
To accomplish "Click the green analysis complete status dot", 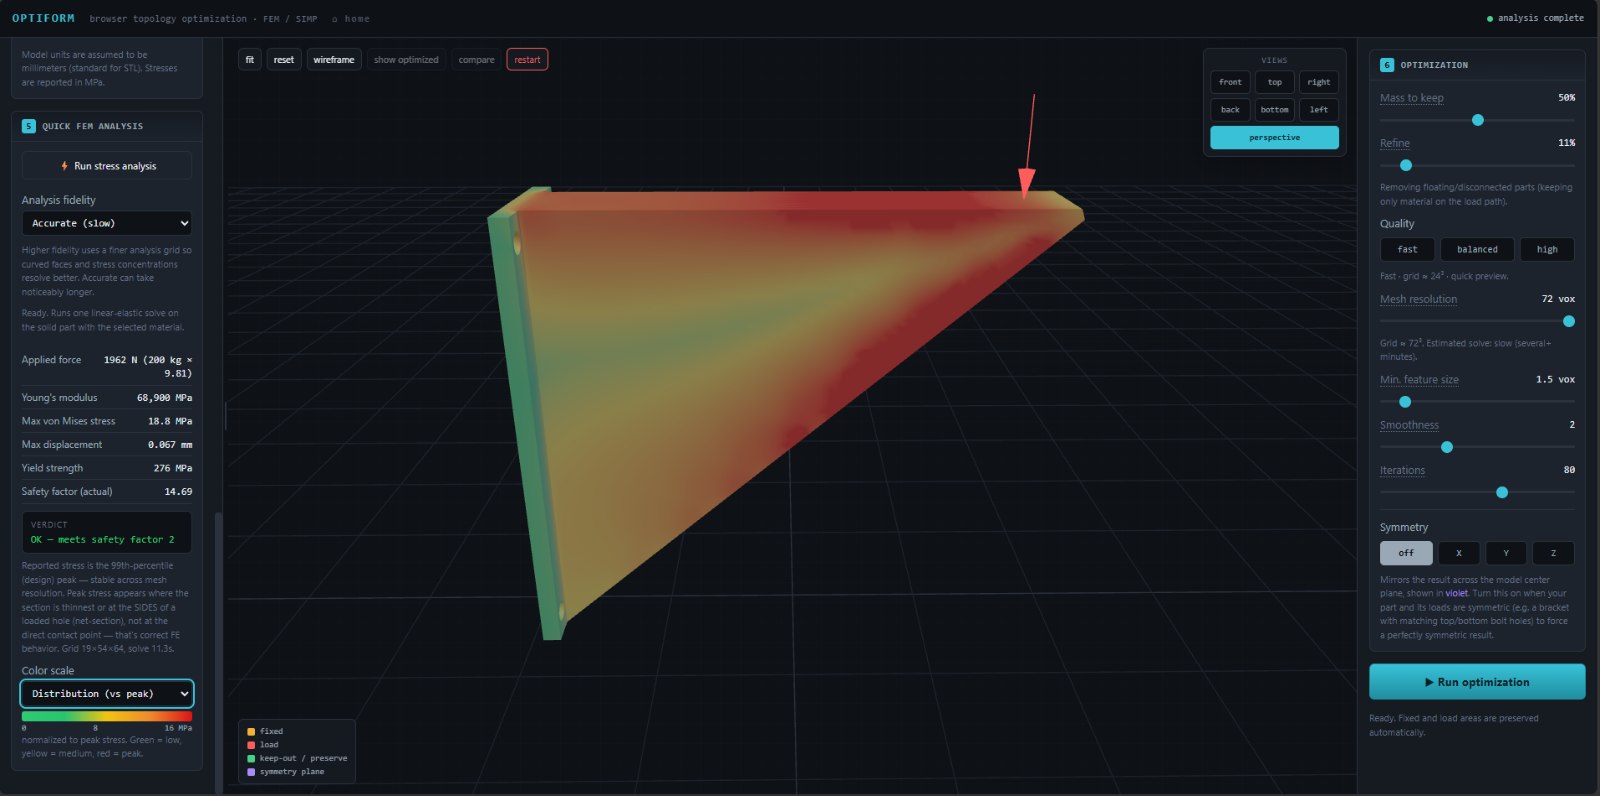I will tap(1490, 19).
